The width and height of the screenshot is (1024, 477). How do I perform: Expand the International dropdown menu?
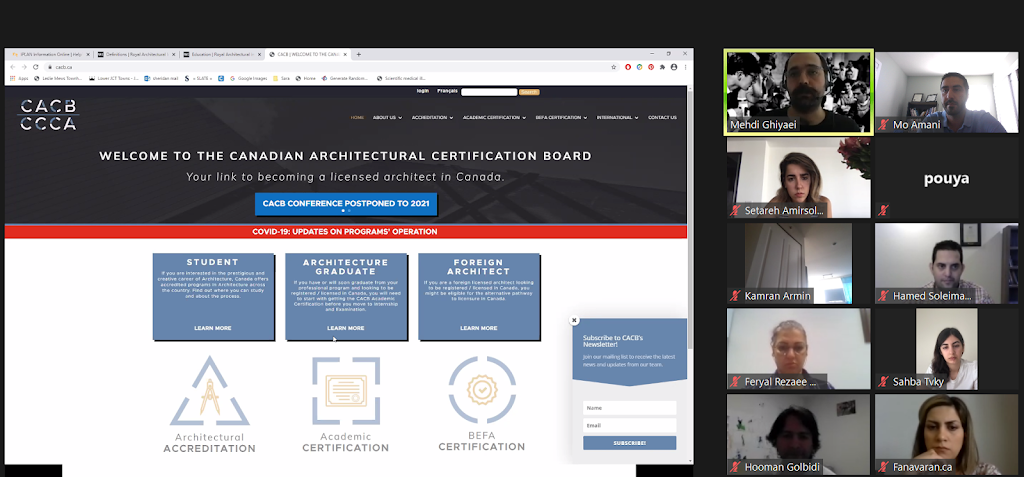(618, 118)
